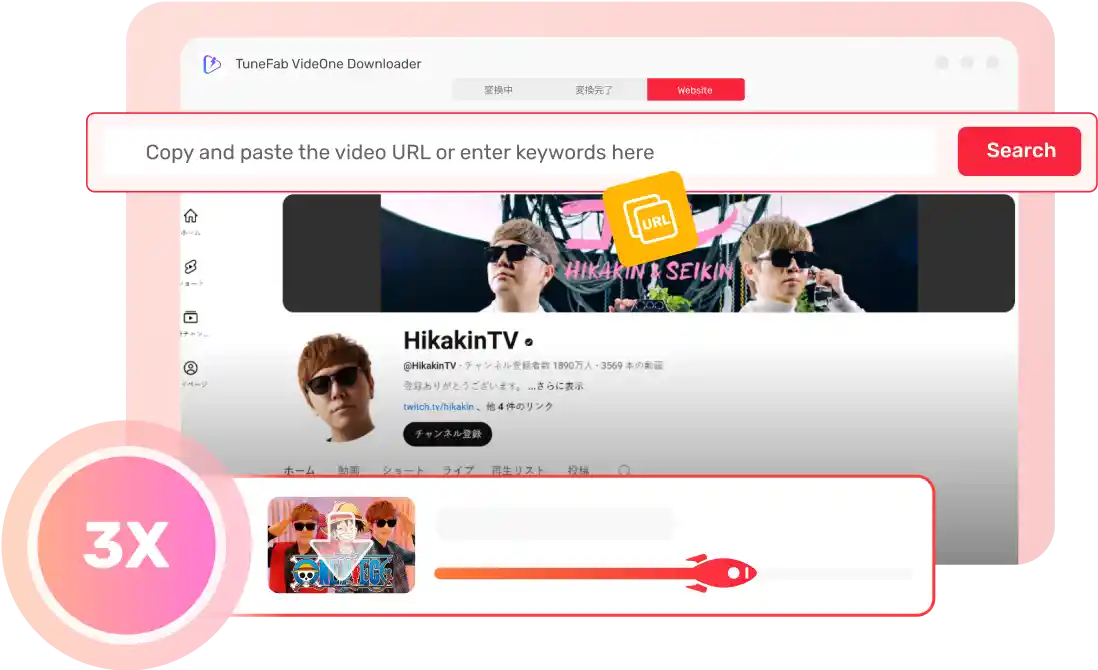This screenshot has width=1098, height=670.
Task: Open the Subscriptions sidebar icon
Action: click(190, 317)
